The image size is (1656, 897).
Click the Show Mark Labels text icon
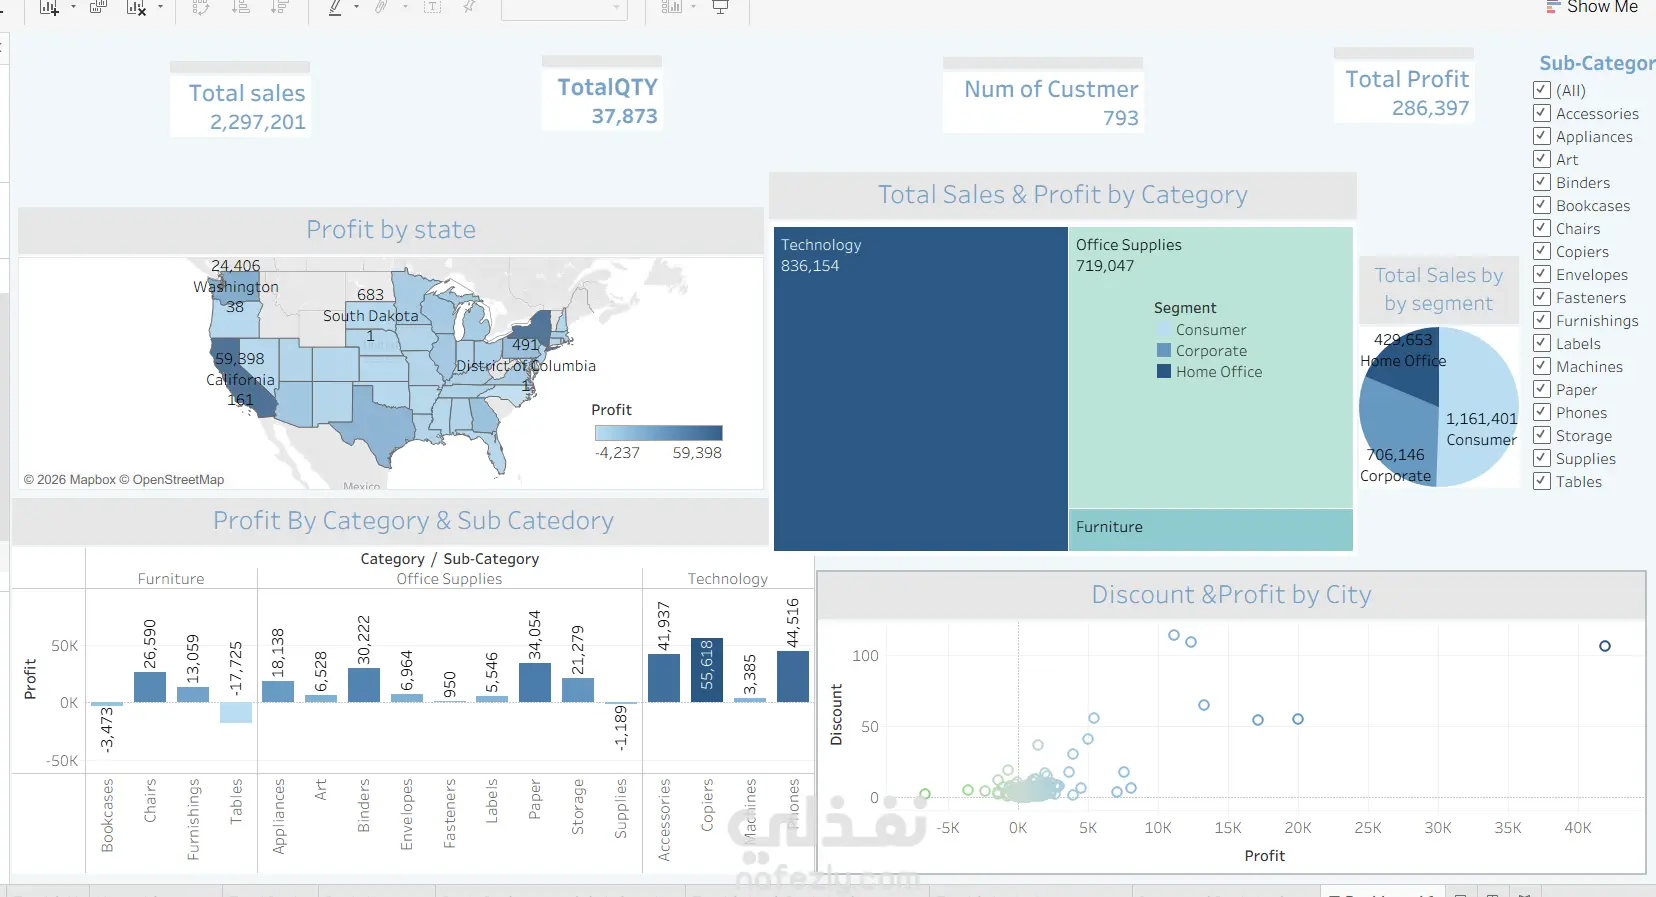(432, 7)
